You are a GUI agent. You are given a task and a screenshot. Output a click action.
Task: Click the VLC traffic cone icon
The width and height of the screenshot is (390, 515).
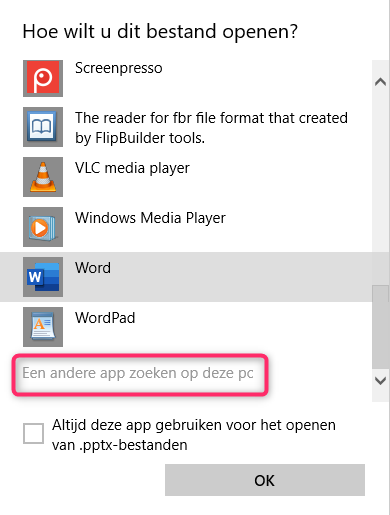pyautogui.click(x=43, y=177)
